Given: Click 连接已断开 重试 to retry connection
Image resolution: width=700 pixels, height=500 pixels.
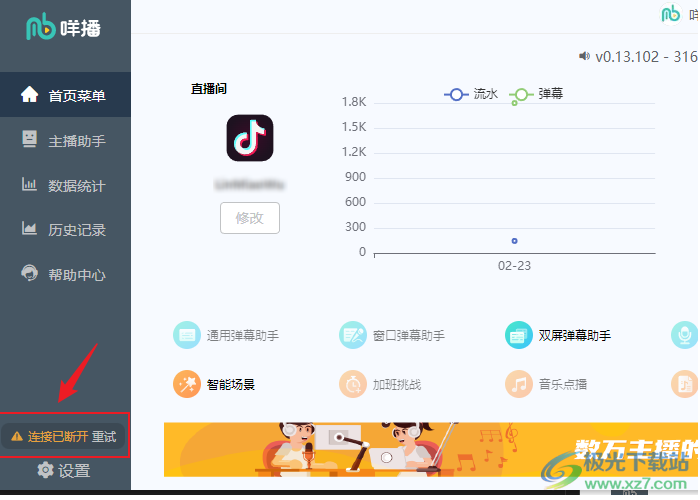Looking at the screenshot, I should pyautogui.click(x=65, y=436).
